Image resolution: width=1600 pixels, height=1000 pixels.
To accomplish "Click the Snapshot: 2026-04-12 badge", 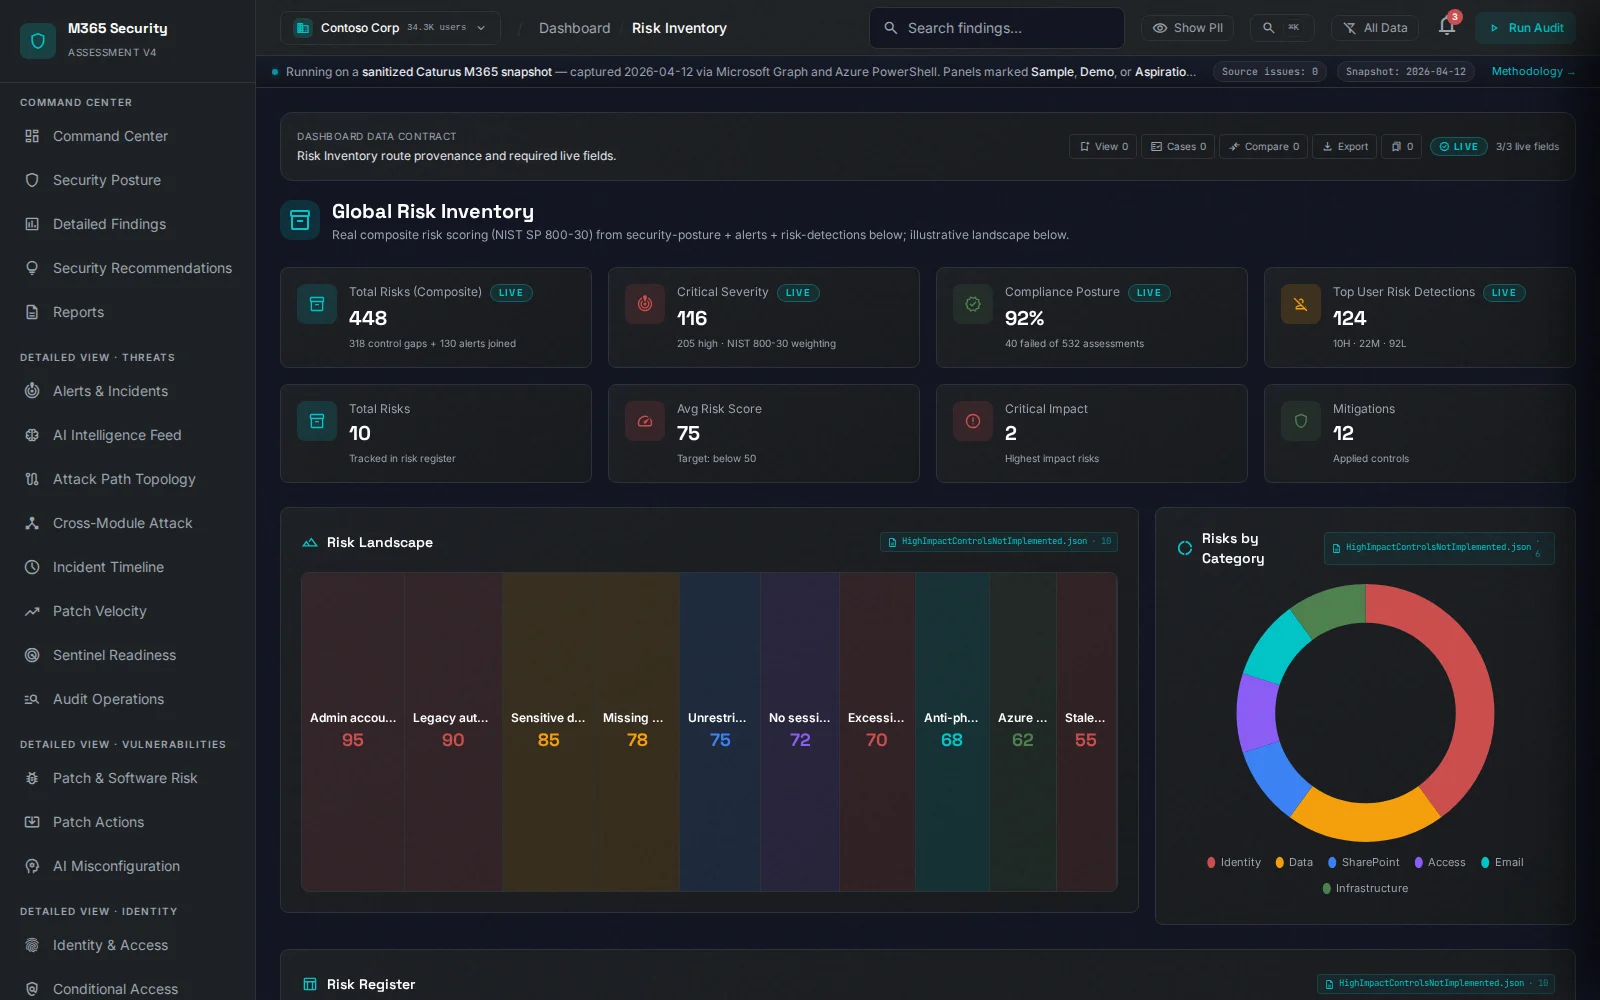I will (1405, 72).
